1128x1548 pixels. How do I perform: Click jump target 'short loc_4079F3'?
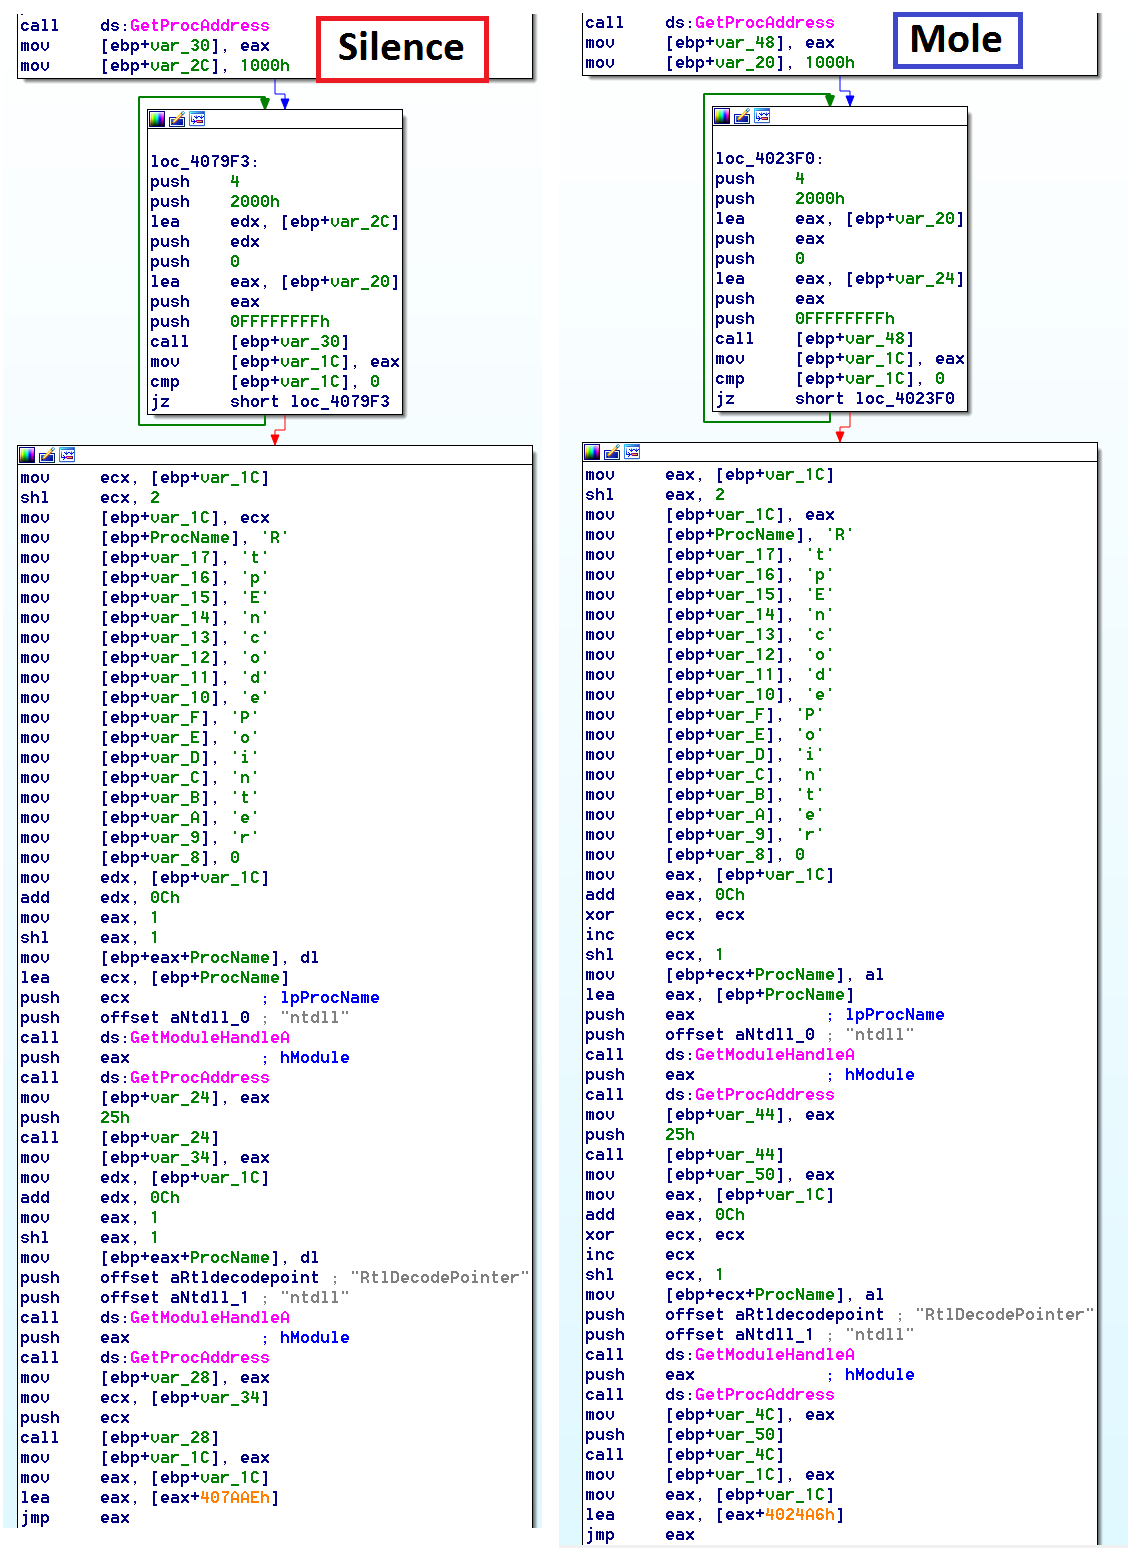click(x=310, y=402)
